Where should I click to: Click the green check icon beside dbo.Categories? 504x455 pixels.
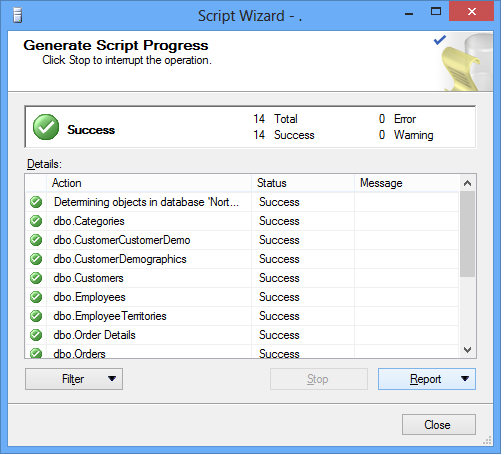(36, 221)
